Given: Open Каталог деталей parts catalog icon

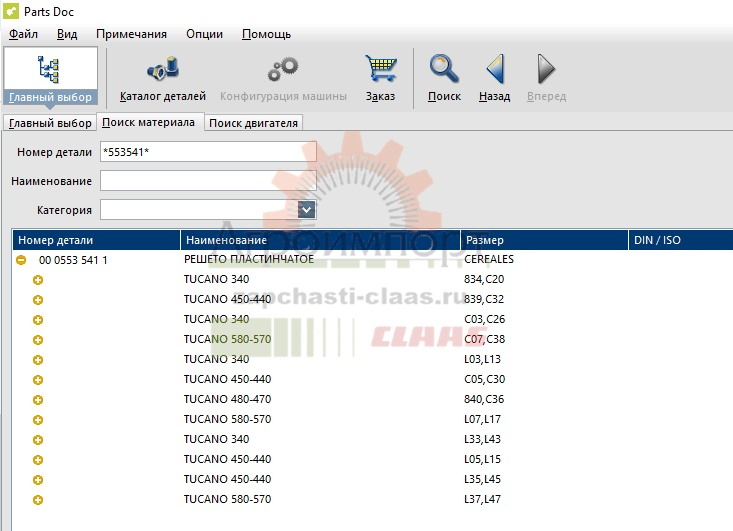Looking at the screenshot, I should (163, 68).
